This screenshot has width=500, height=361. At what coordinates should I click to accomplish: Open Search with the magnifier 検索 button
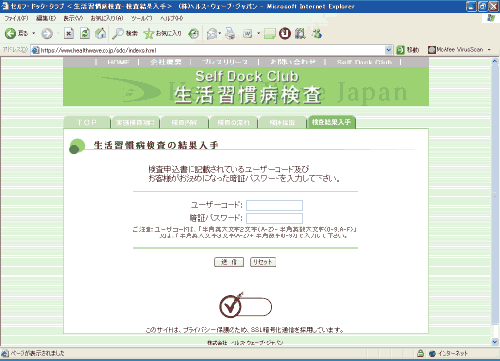(x=125, y=33)
